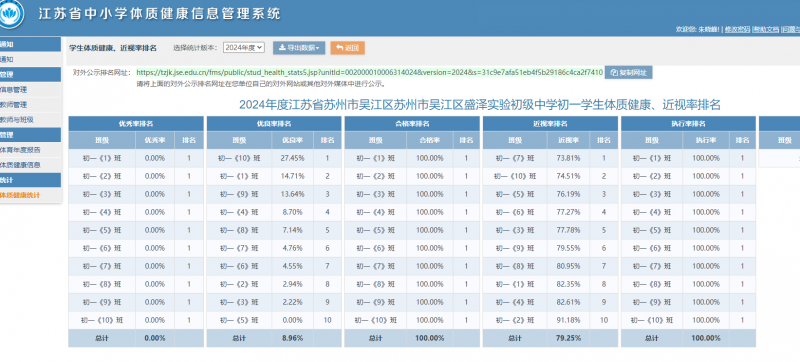Open 体质健康信息 in the sidebar
800x362 pixels.
(31, 165)
